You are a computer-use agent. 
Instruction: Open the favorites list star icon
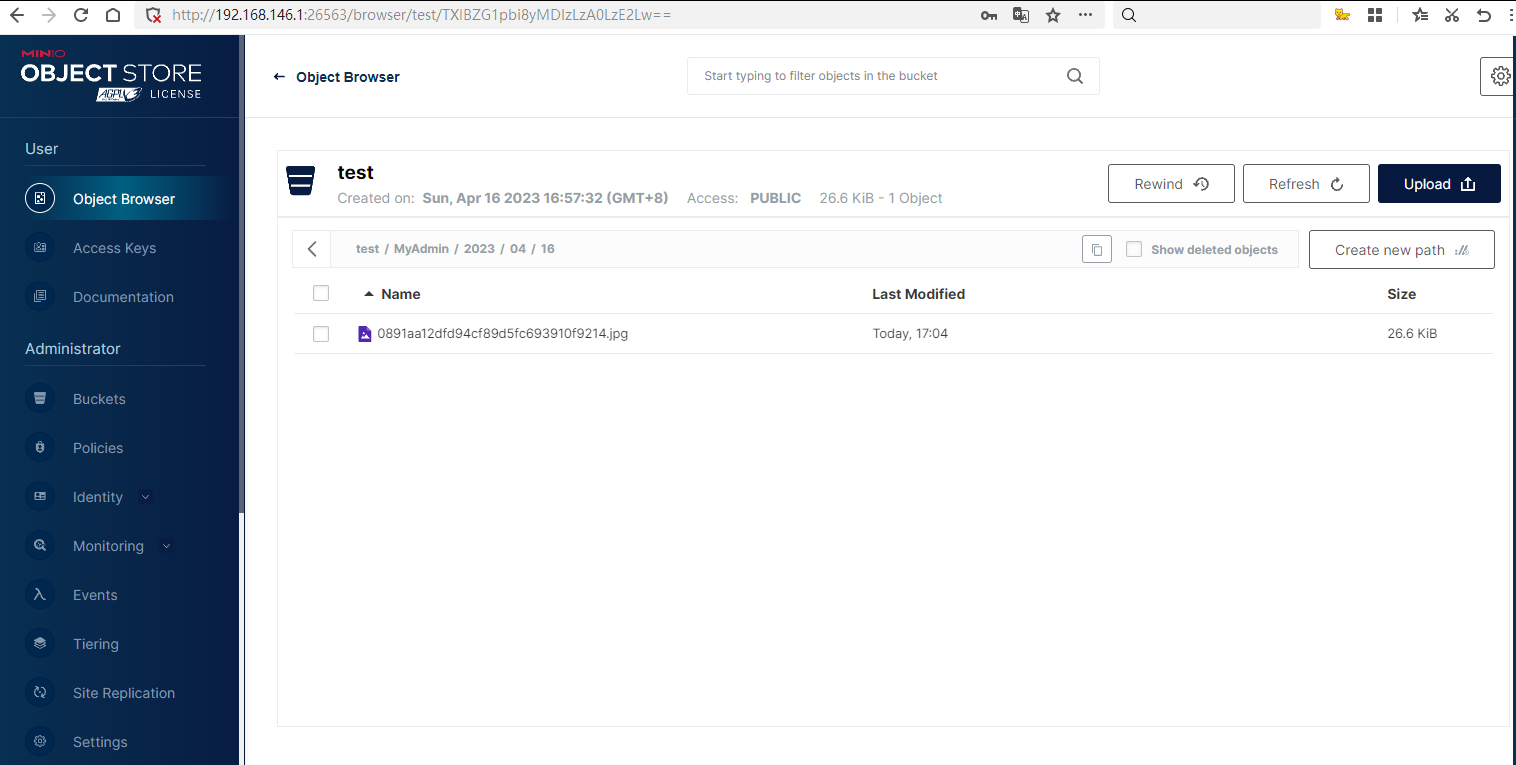pos(1421,15)
